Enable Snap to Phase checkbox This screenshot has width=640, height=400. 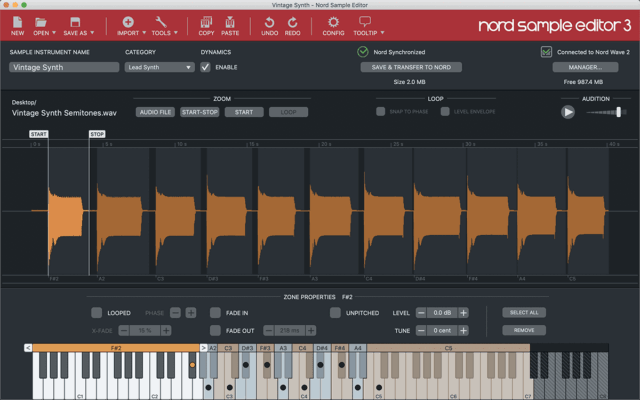pyautogui.click(x=380, y=111)
